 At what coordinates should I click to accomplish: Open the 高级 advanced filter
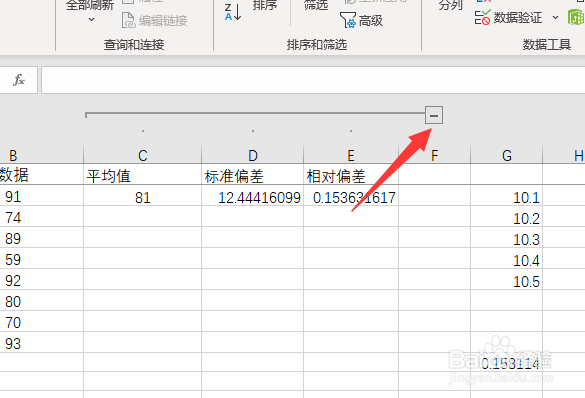[362, 20]
